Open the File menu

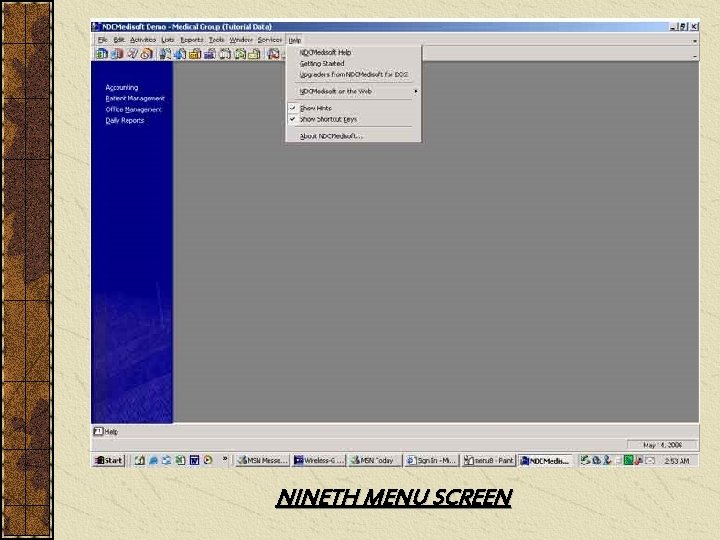click(102, 40)
